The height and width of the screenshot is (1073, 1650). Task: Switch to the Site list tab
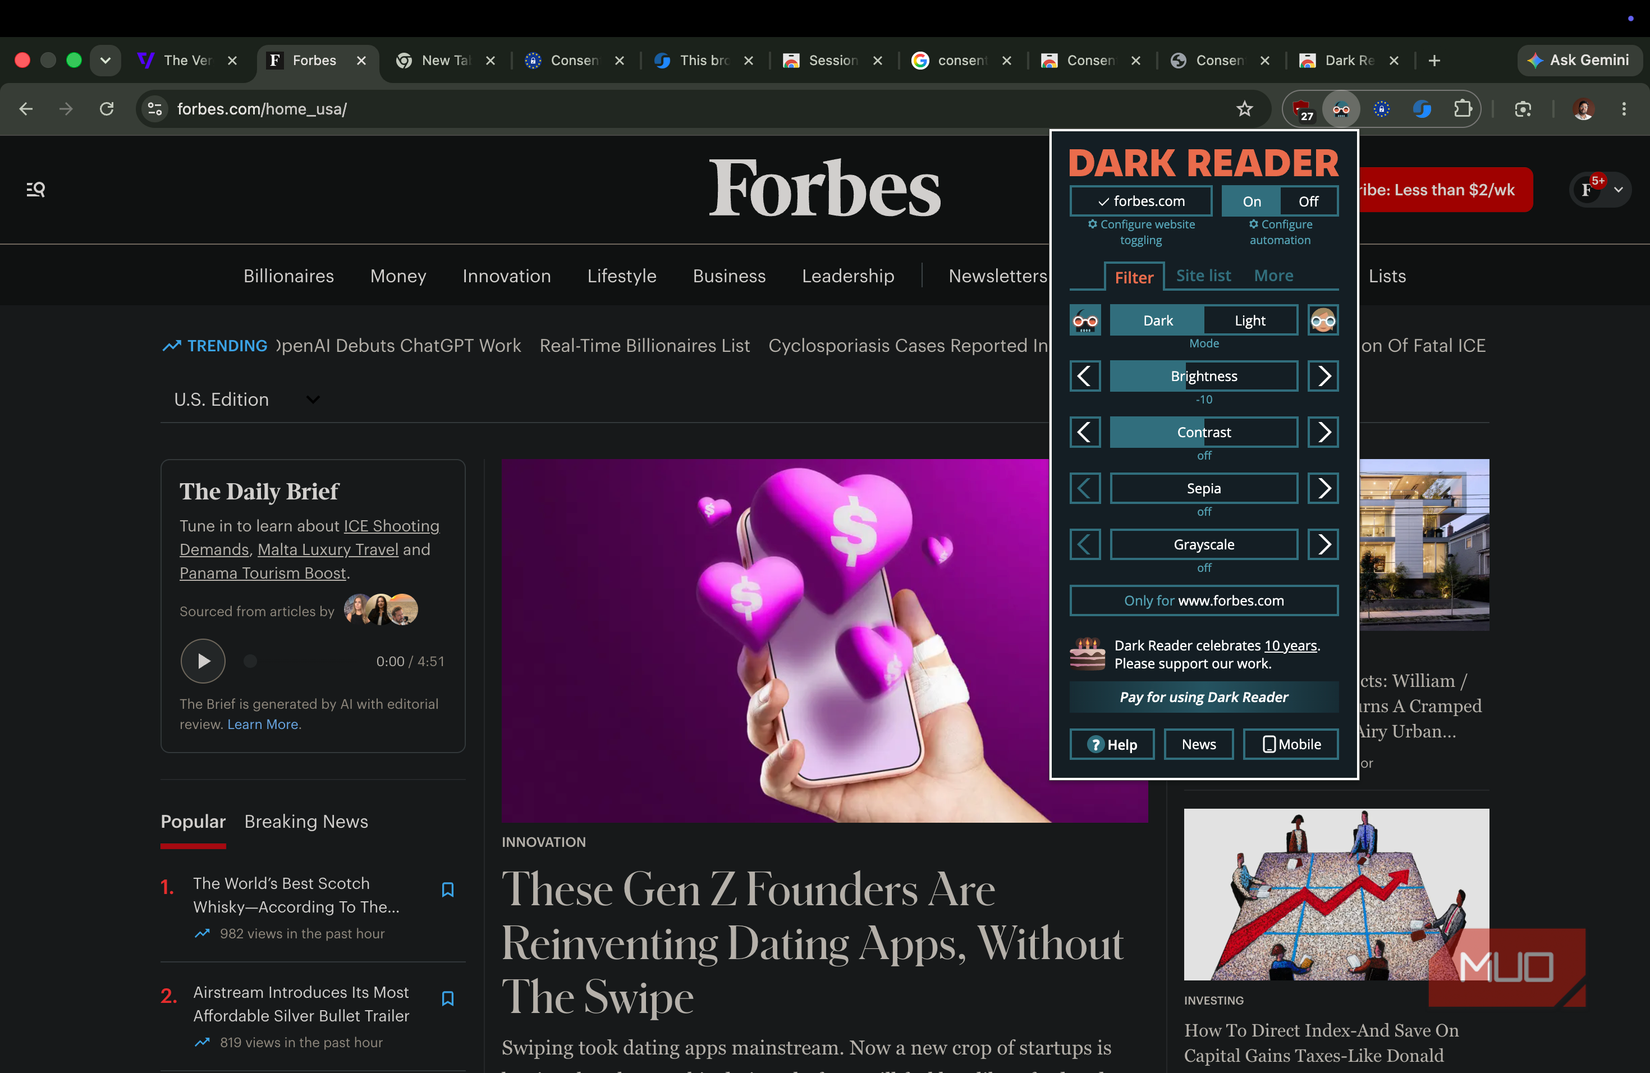tap(1203, 275)
